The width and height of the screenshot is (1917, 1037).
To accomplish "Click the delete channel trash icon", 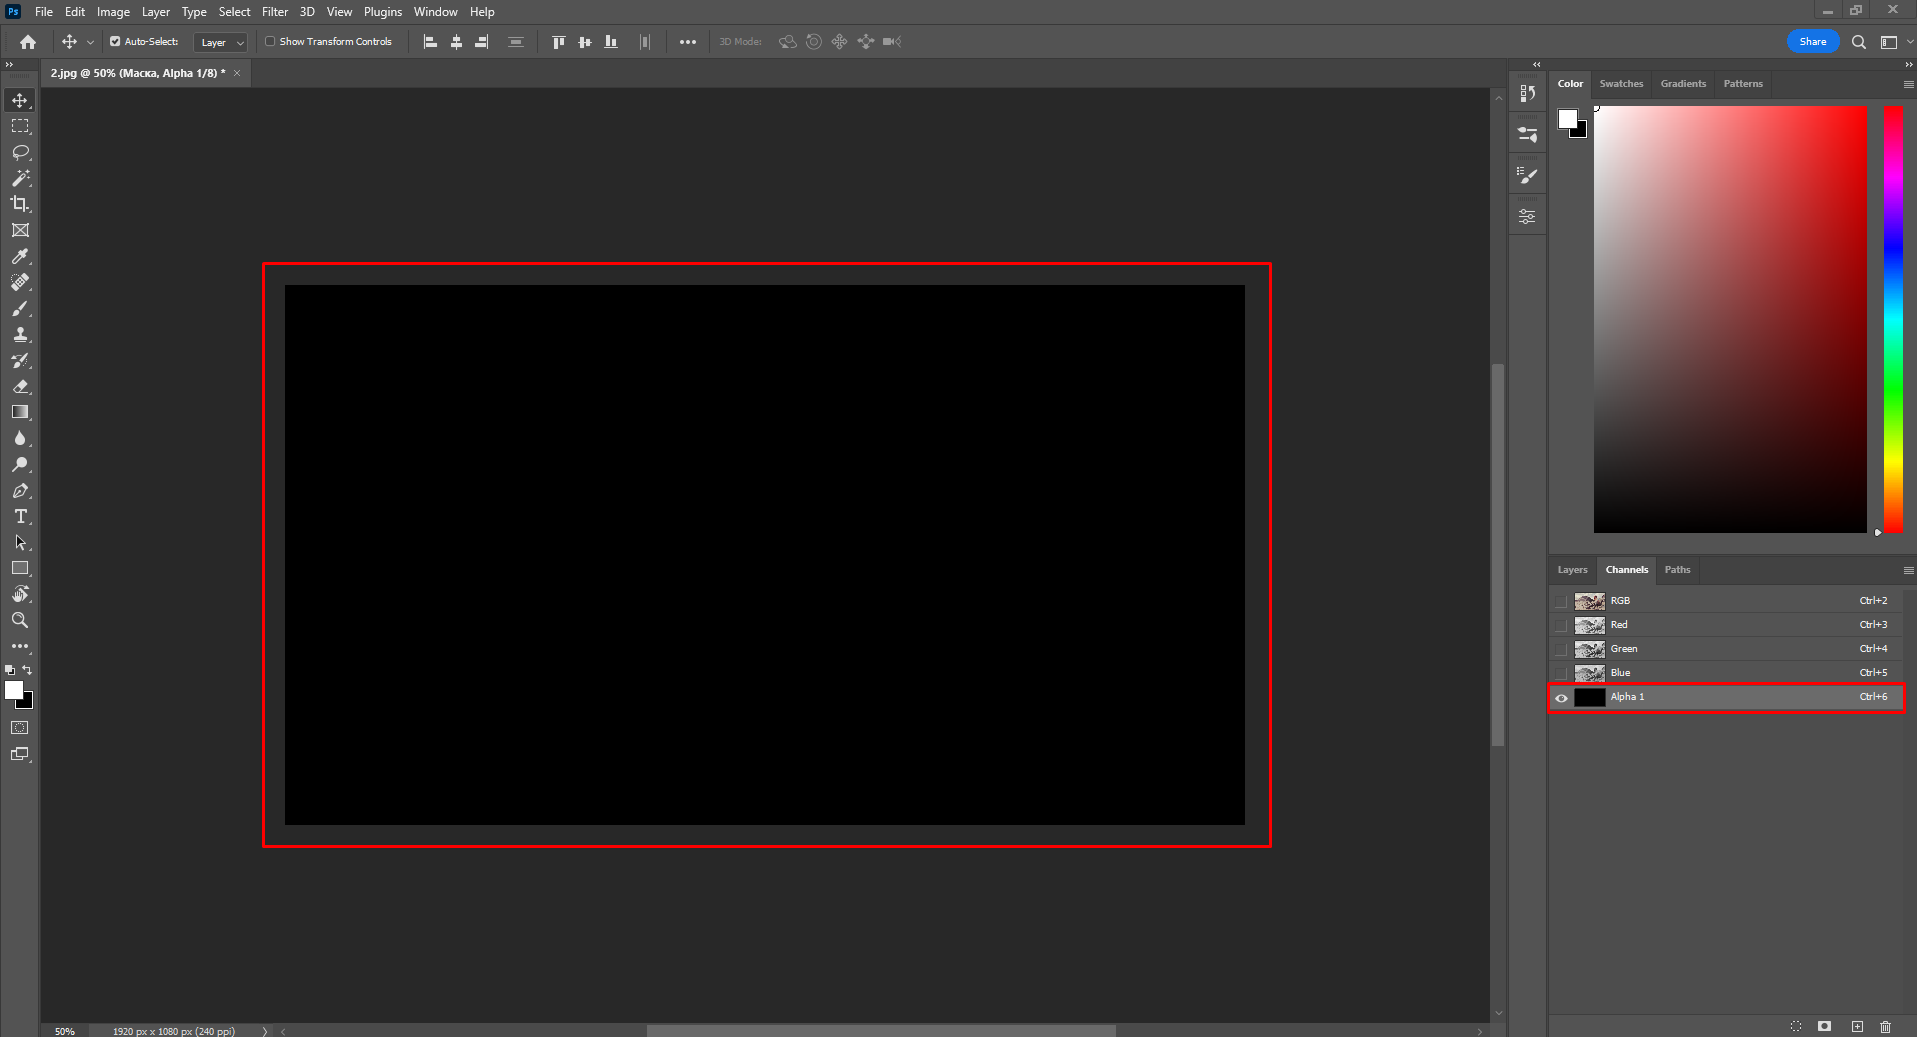I will click(1885, 1027).
